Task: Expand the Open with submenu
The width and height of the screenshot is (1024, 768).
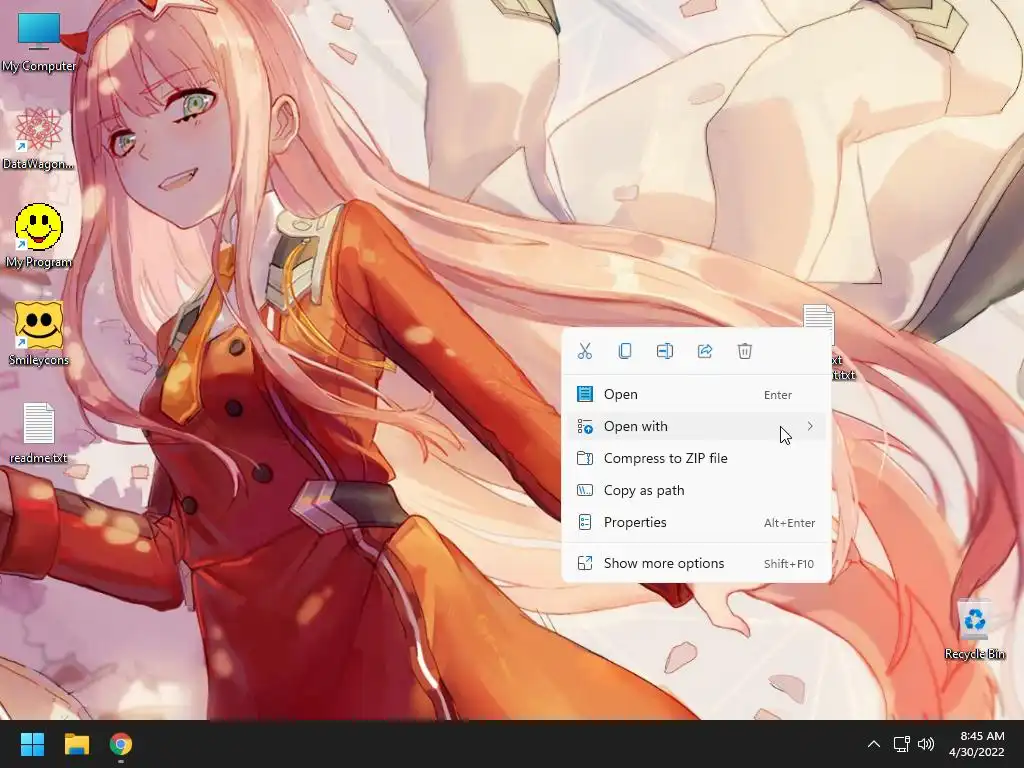Action: coord(696,426)
